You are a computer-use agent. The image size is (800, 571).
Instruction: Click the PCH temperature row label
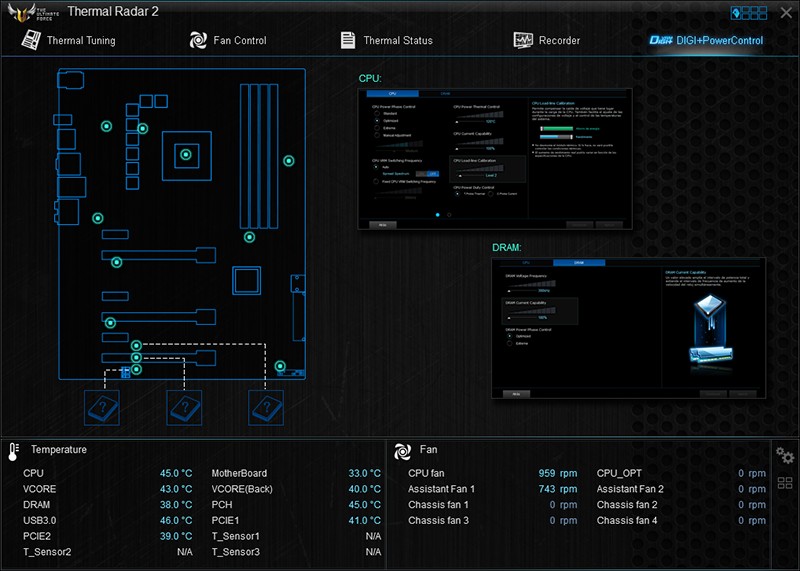(221, 505)
